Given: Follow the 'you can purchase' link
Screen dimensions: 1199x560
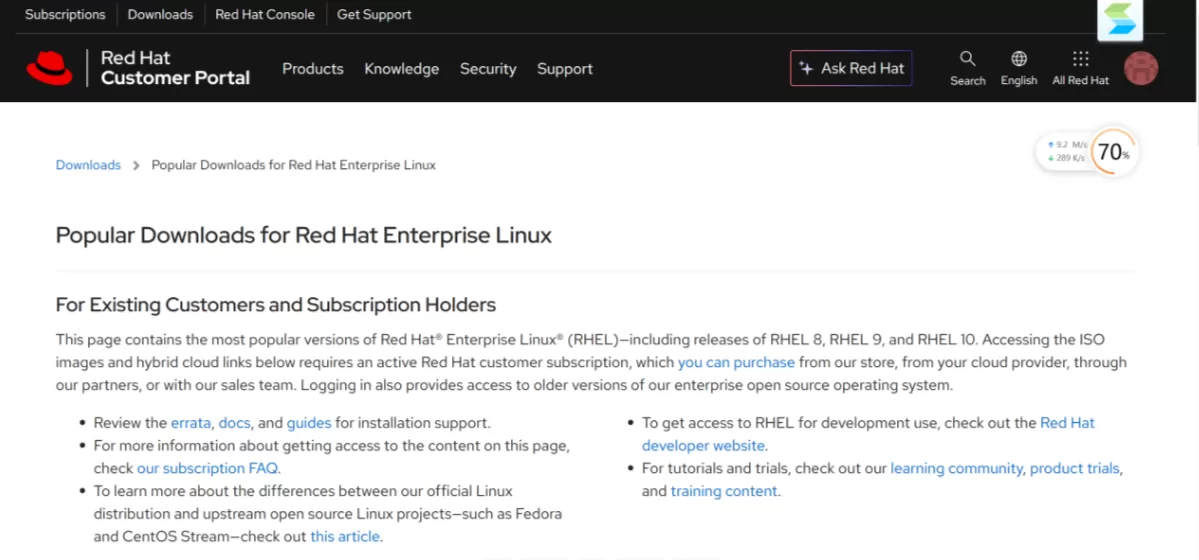Looking at the screenshot, I should coord(736,362).
